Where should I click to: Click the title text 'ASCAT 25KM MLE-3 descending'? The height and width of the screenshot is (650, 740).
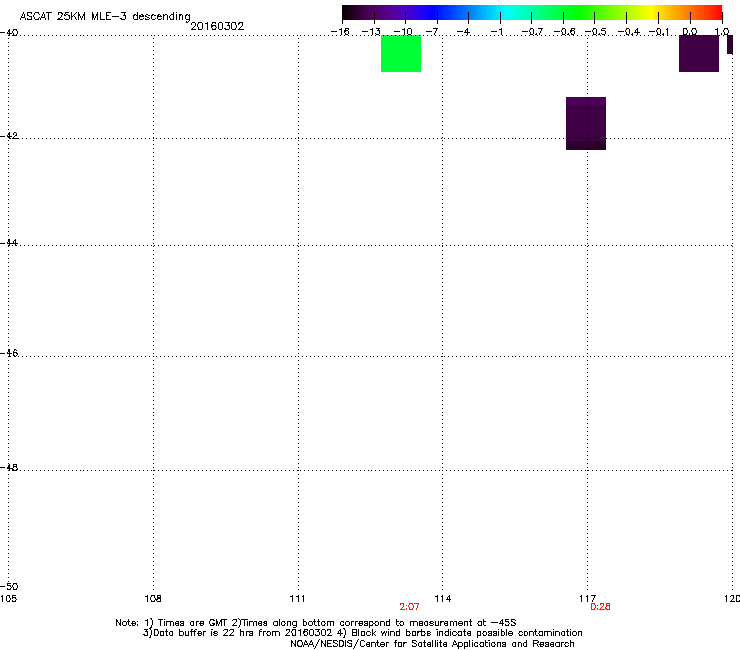click(105, 17)
